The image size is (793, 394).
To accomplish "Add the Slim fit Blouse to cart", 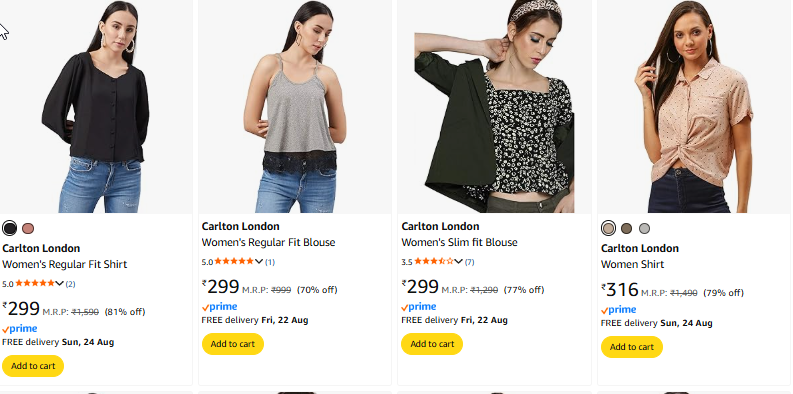I will click(432, 344).
